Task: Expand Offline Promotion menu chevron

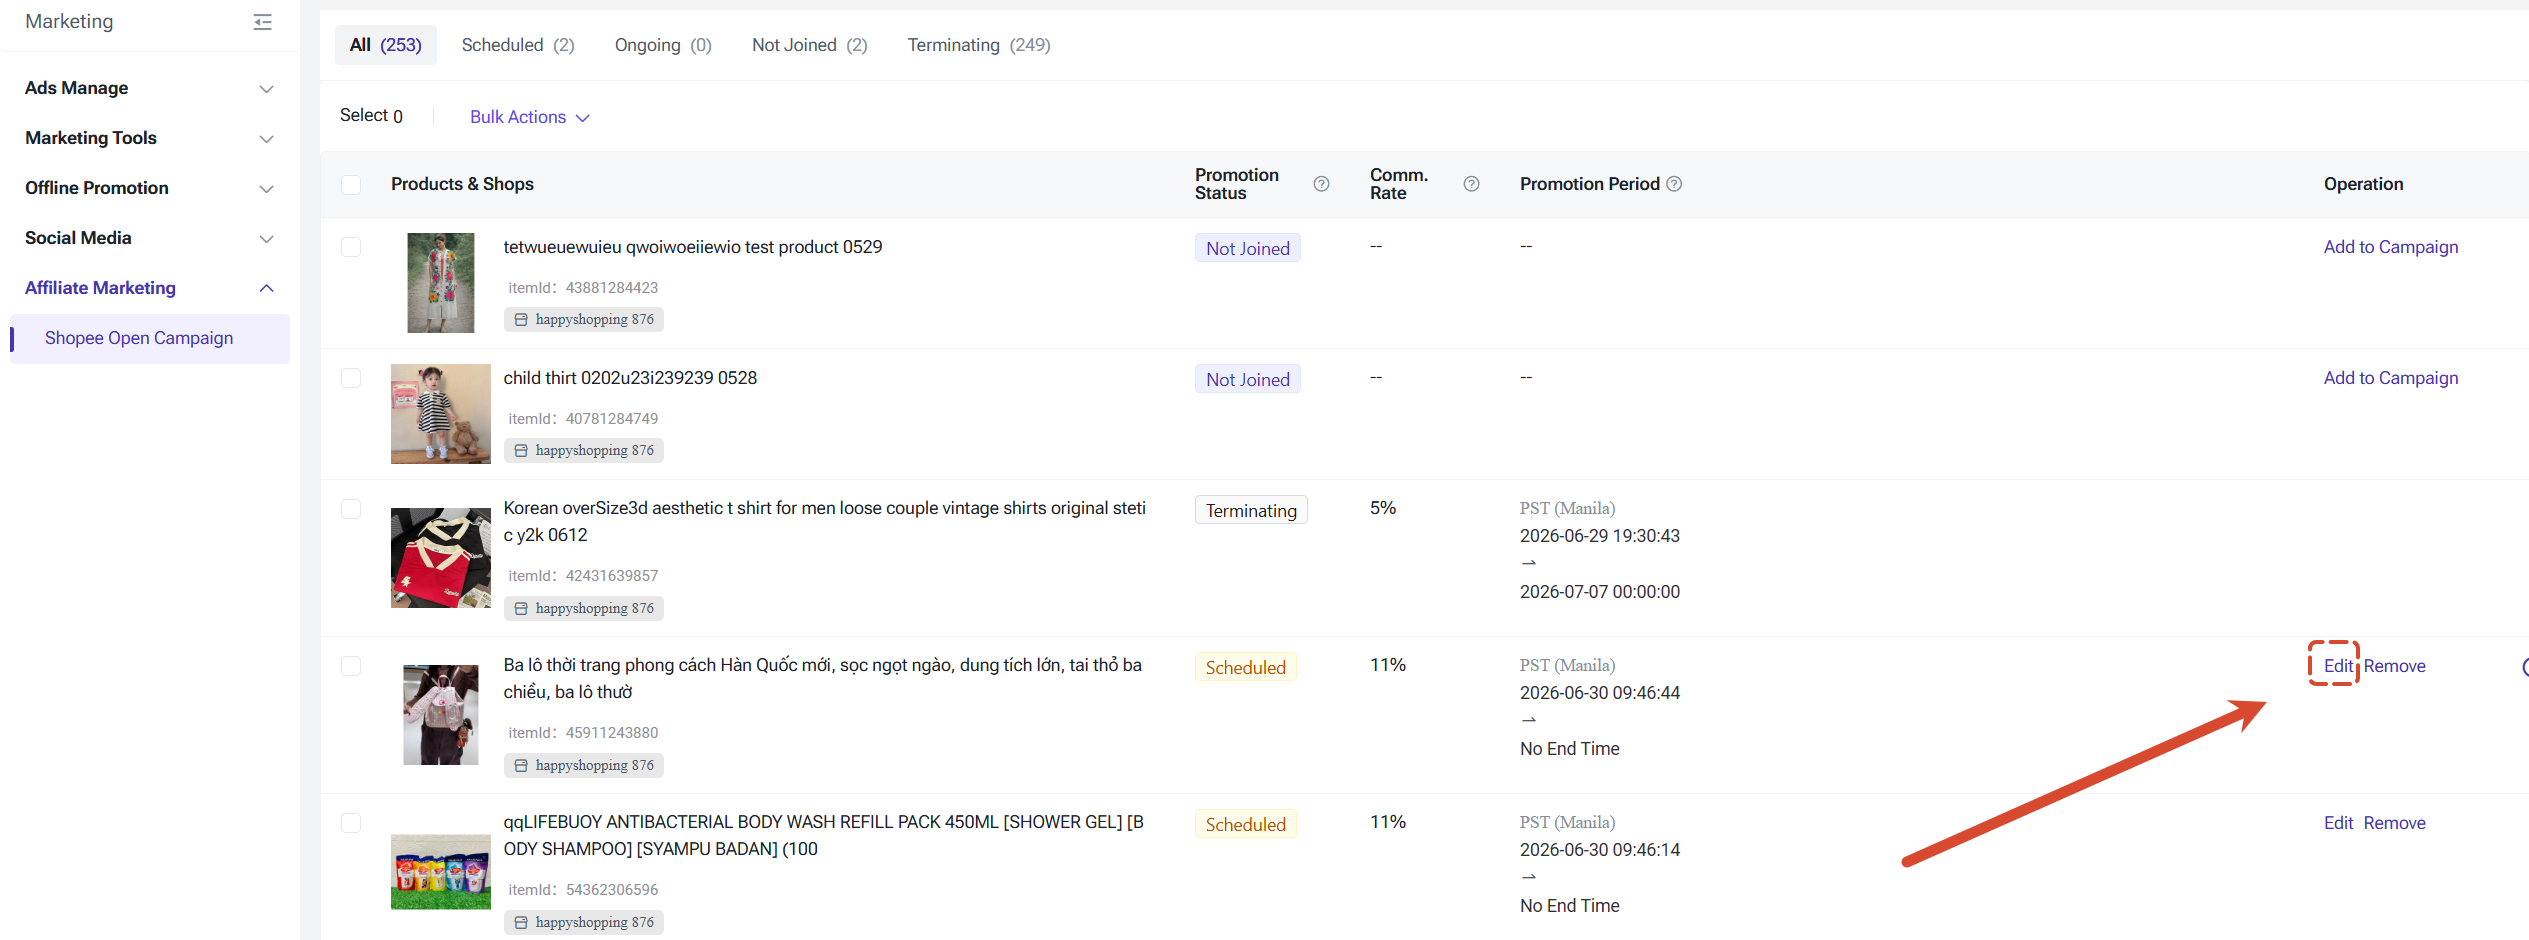Action: point(267,189)
